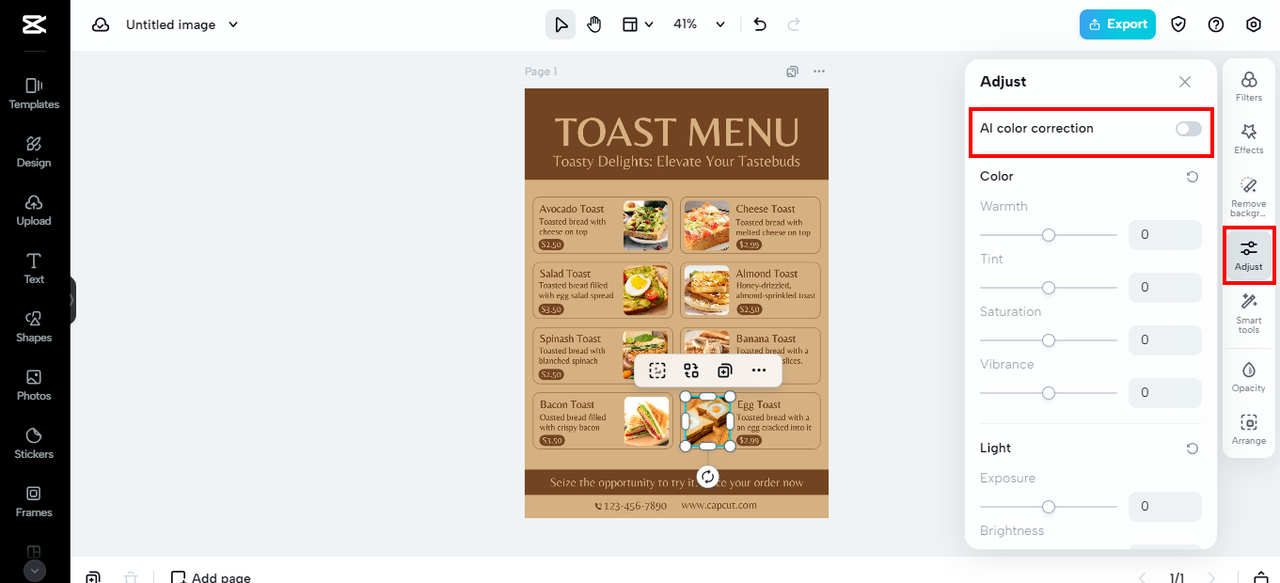Collapse the left side panel handle
The image size is (1280, 583).
(72, 300)
